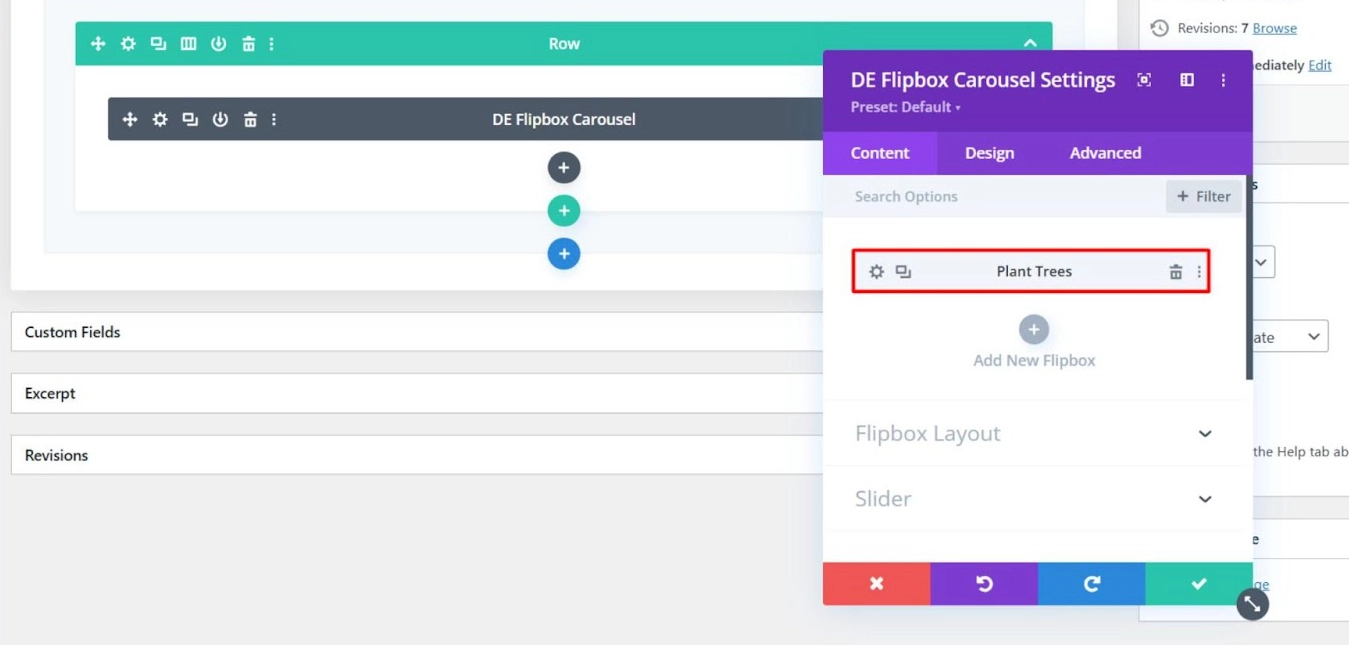This screenshot has width=1349, height=645.
Task: Expand the Revisions panel
Action: tap(417, 455)
